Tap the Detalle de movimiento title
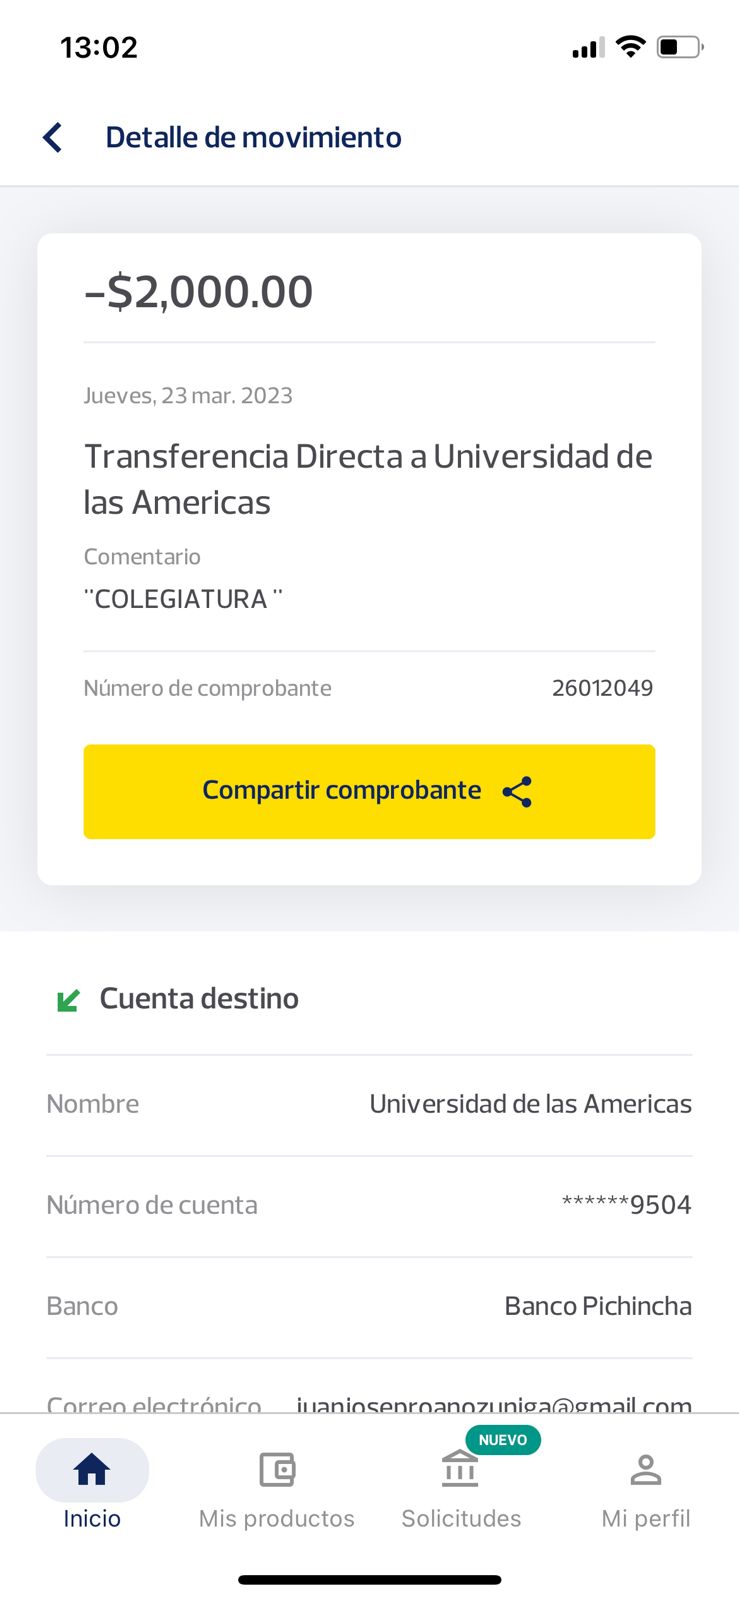The width and height of the screenshot is (739, 1600). click(x=254, y=137)
